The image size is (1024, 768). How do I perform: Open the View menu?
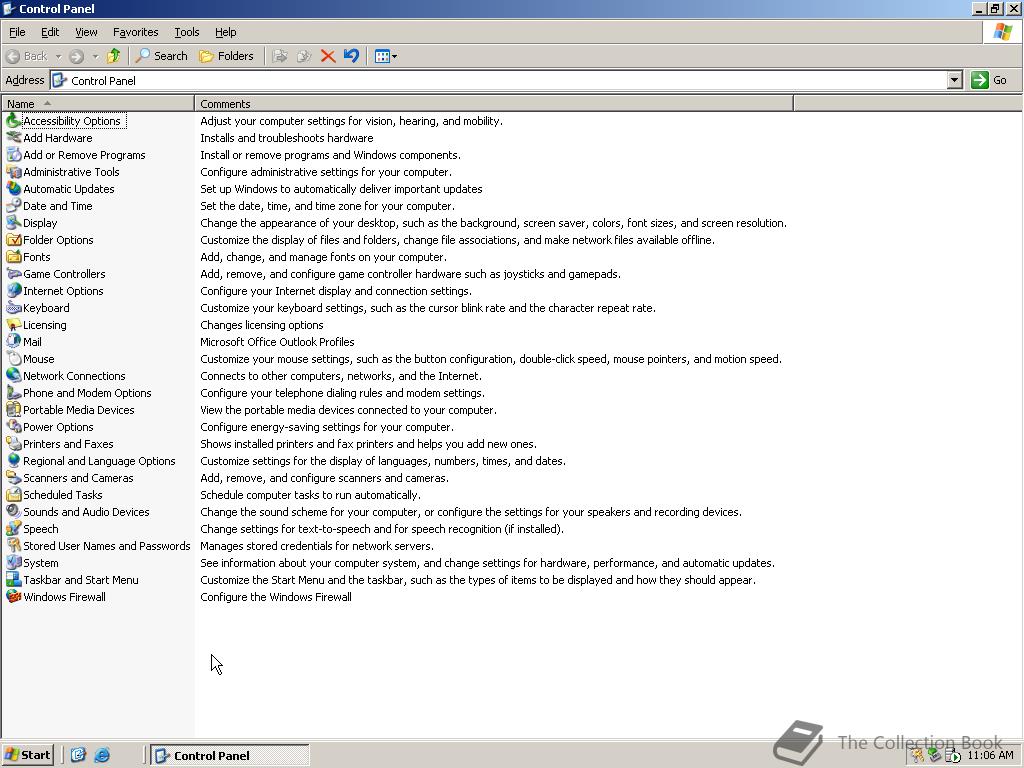click(x=86, y=32)
